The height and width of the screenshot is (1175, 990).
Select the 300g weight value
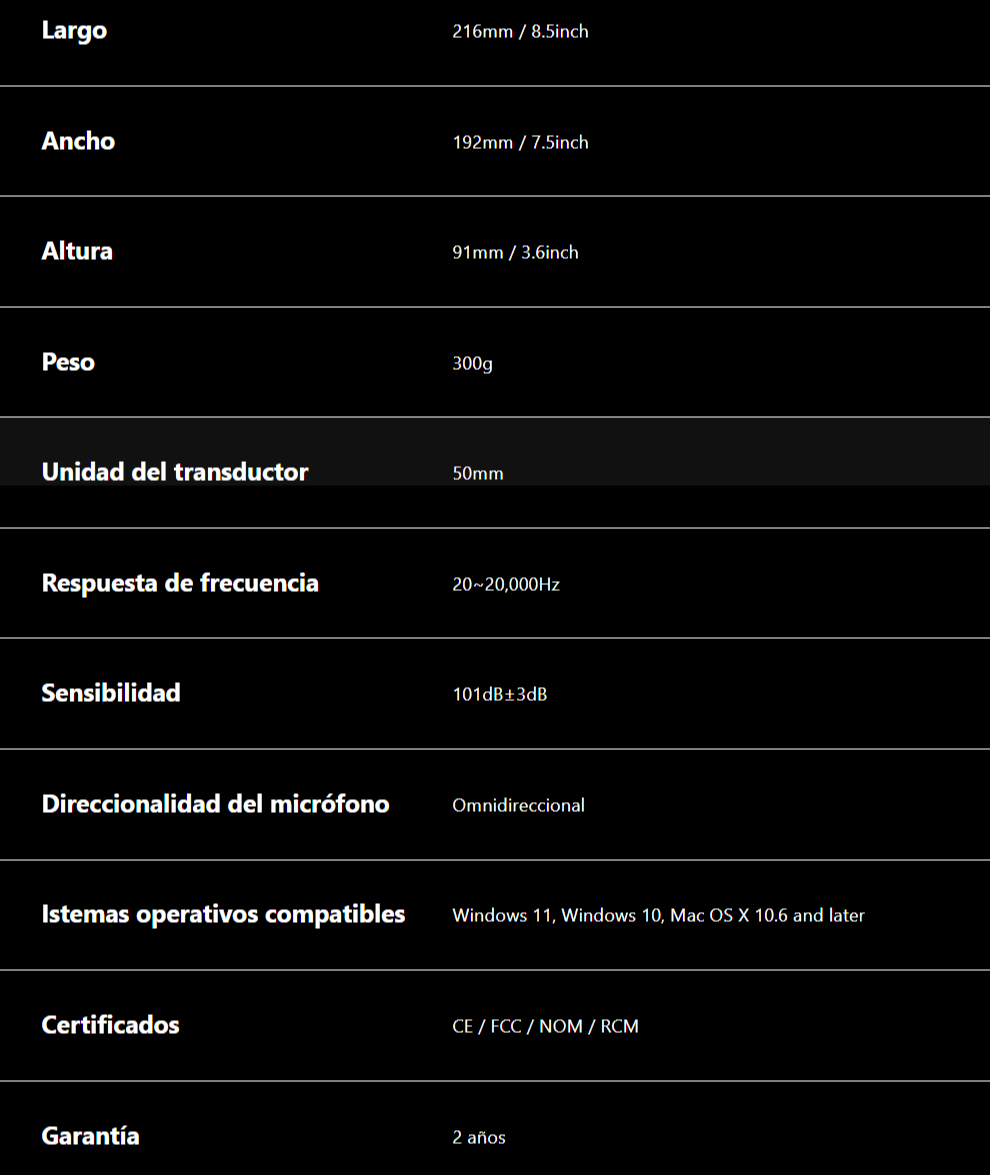click(472, 363)
